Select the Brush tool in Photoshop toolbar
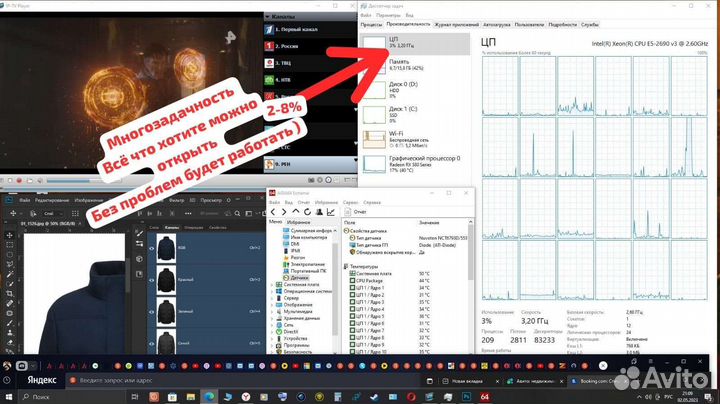Viewport: 720px width, 404px height. coord(10,323)
